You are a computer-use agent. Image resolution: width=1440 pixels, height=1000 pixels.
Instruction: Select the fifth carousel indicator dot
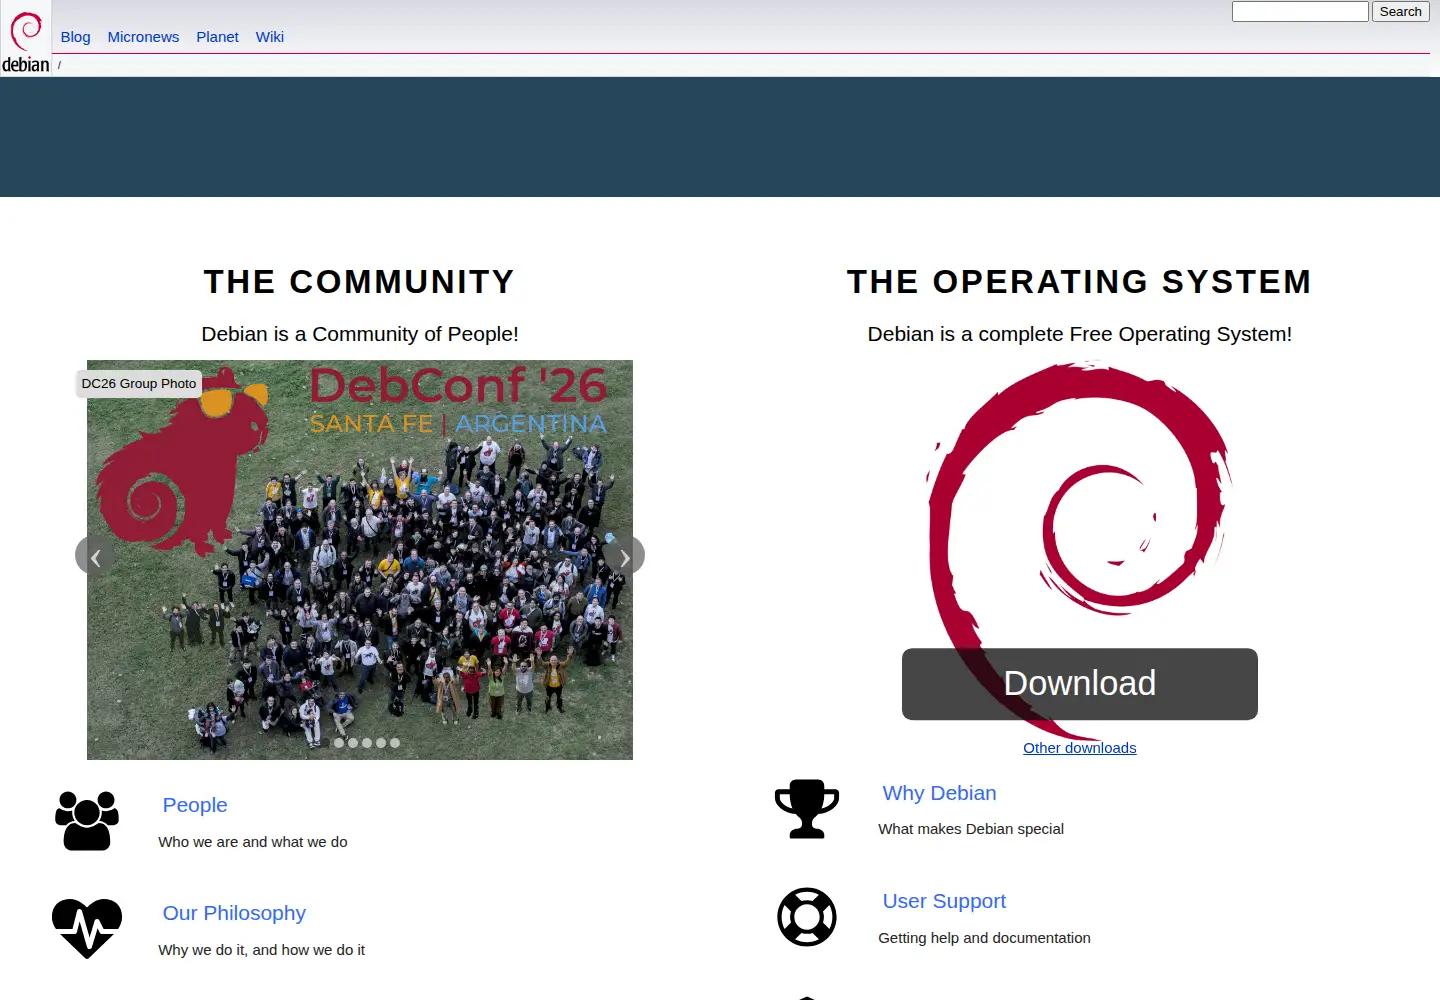[x=381, y=743]
